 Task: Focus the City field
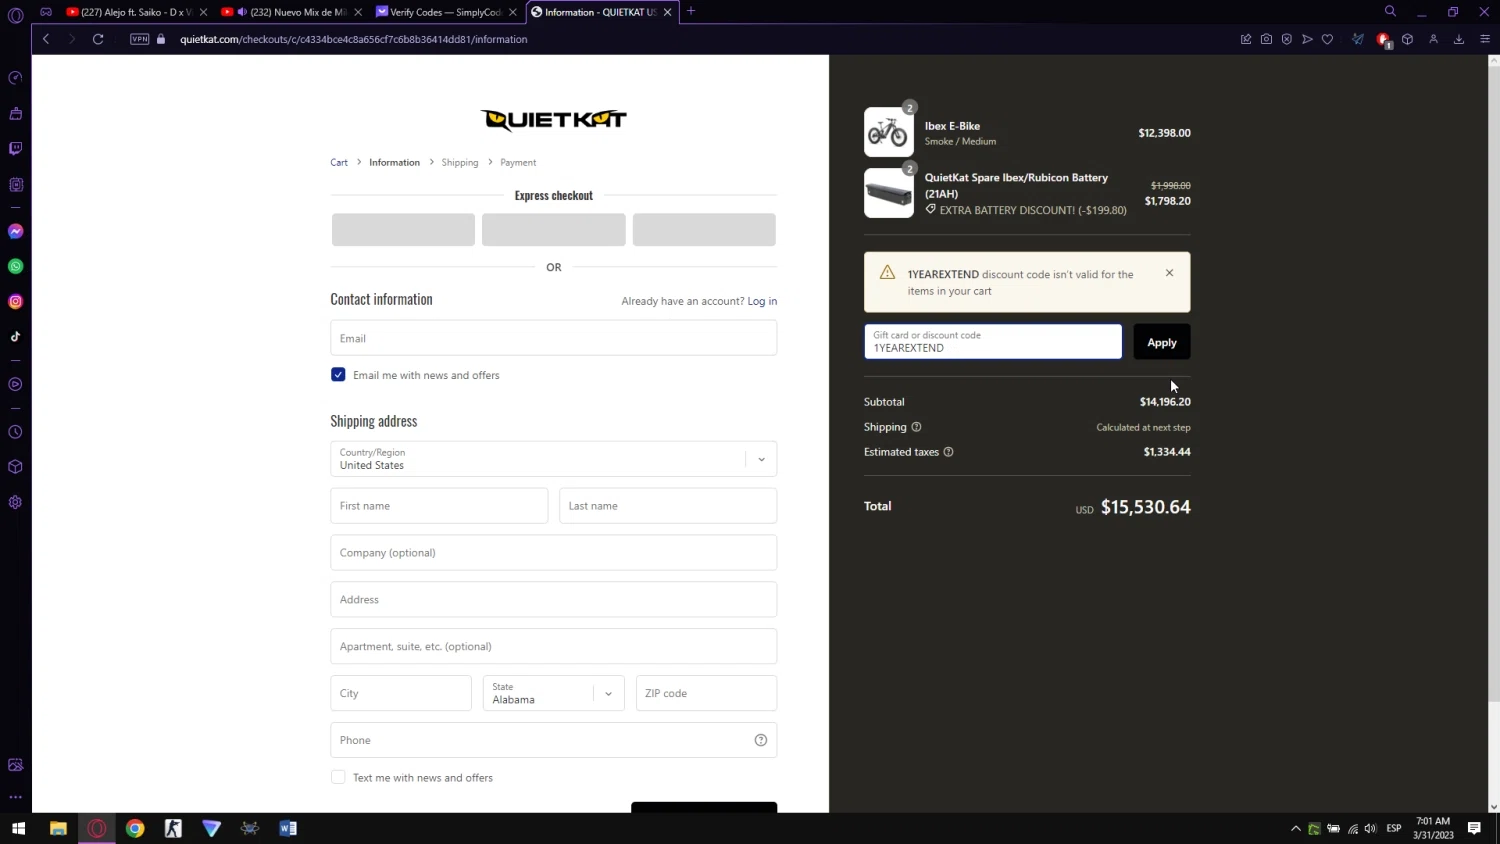(x=401, y=693)
